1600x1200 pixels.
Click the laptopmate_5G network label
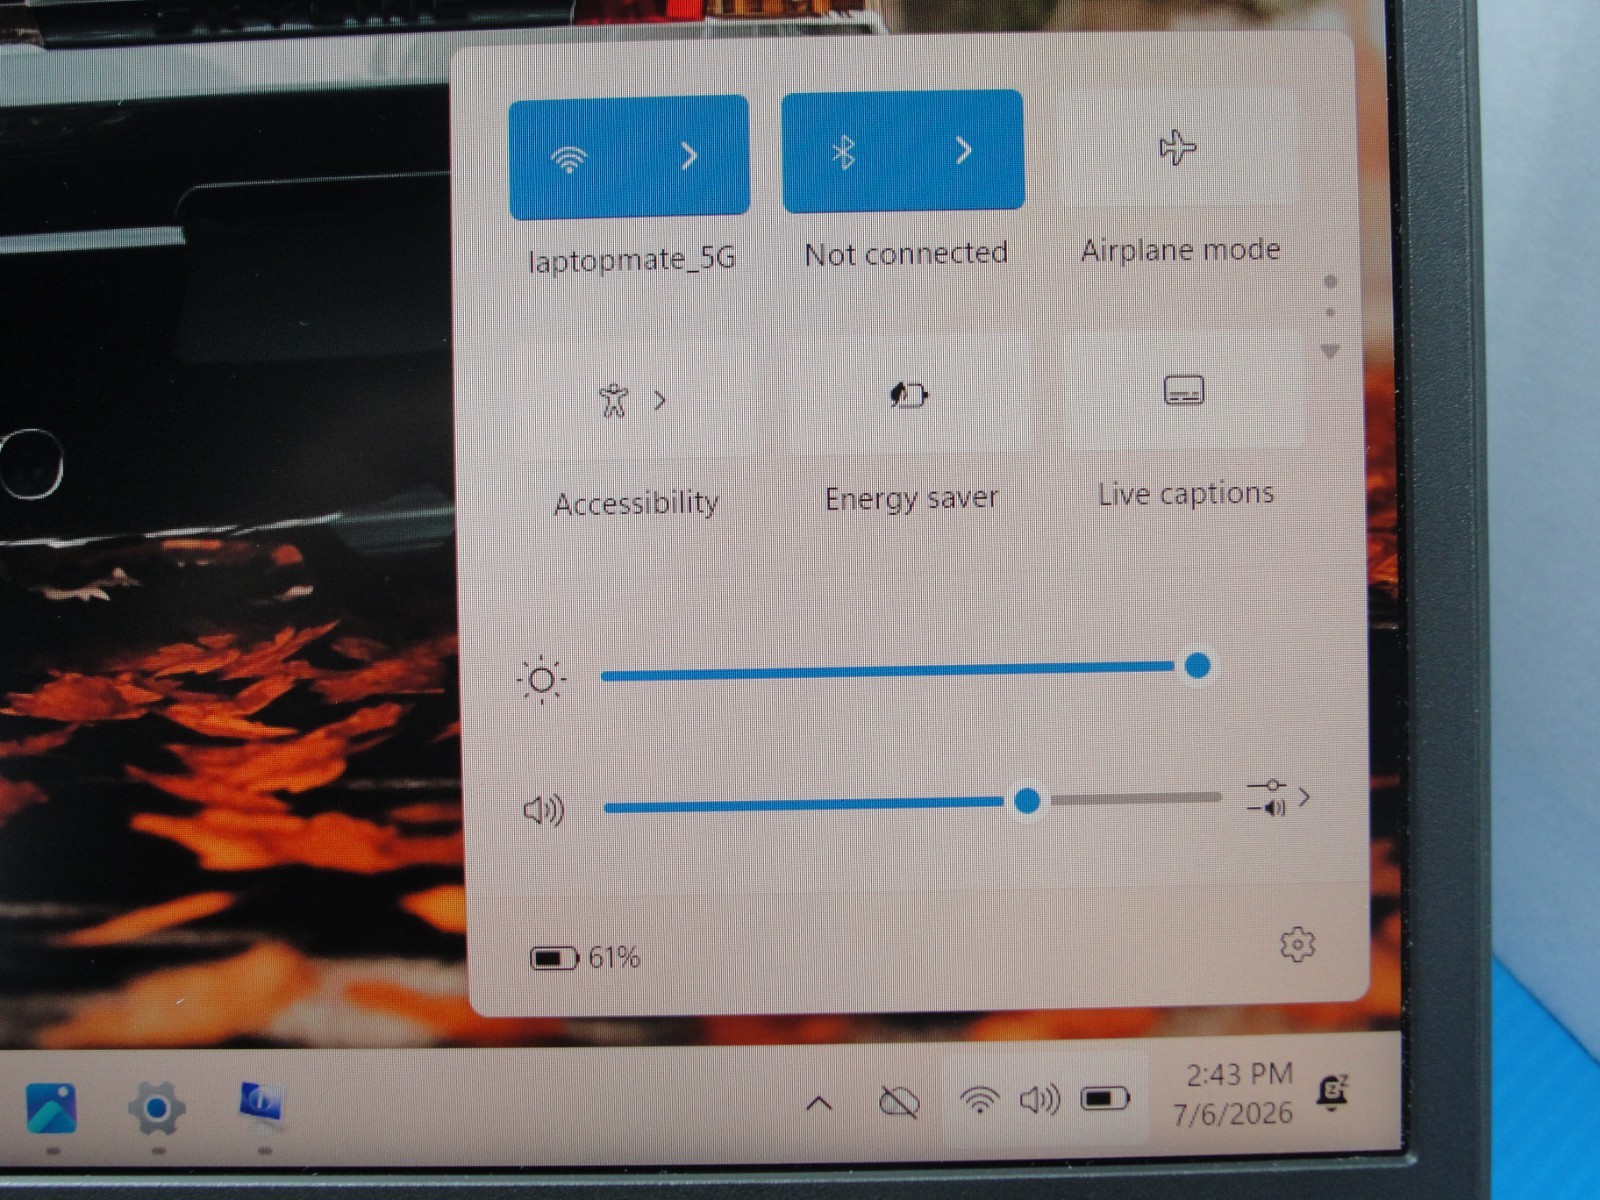click(632, 260)
